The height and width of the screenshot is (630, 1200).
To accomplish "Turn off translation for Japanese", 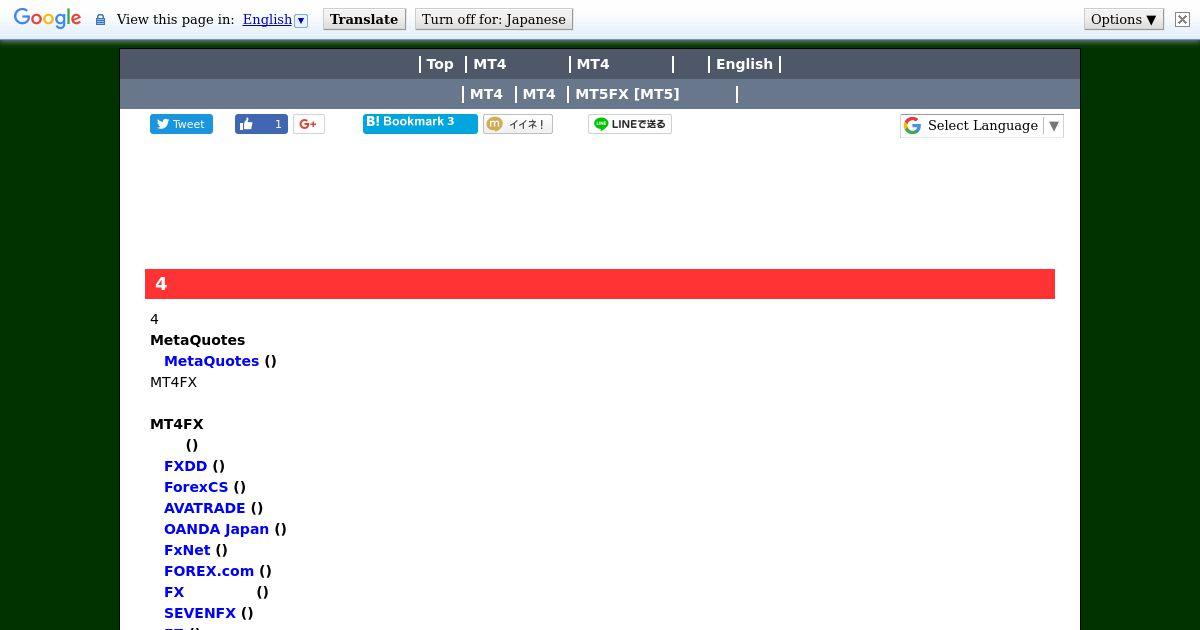I will coord(494,19).
